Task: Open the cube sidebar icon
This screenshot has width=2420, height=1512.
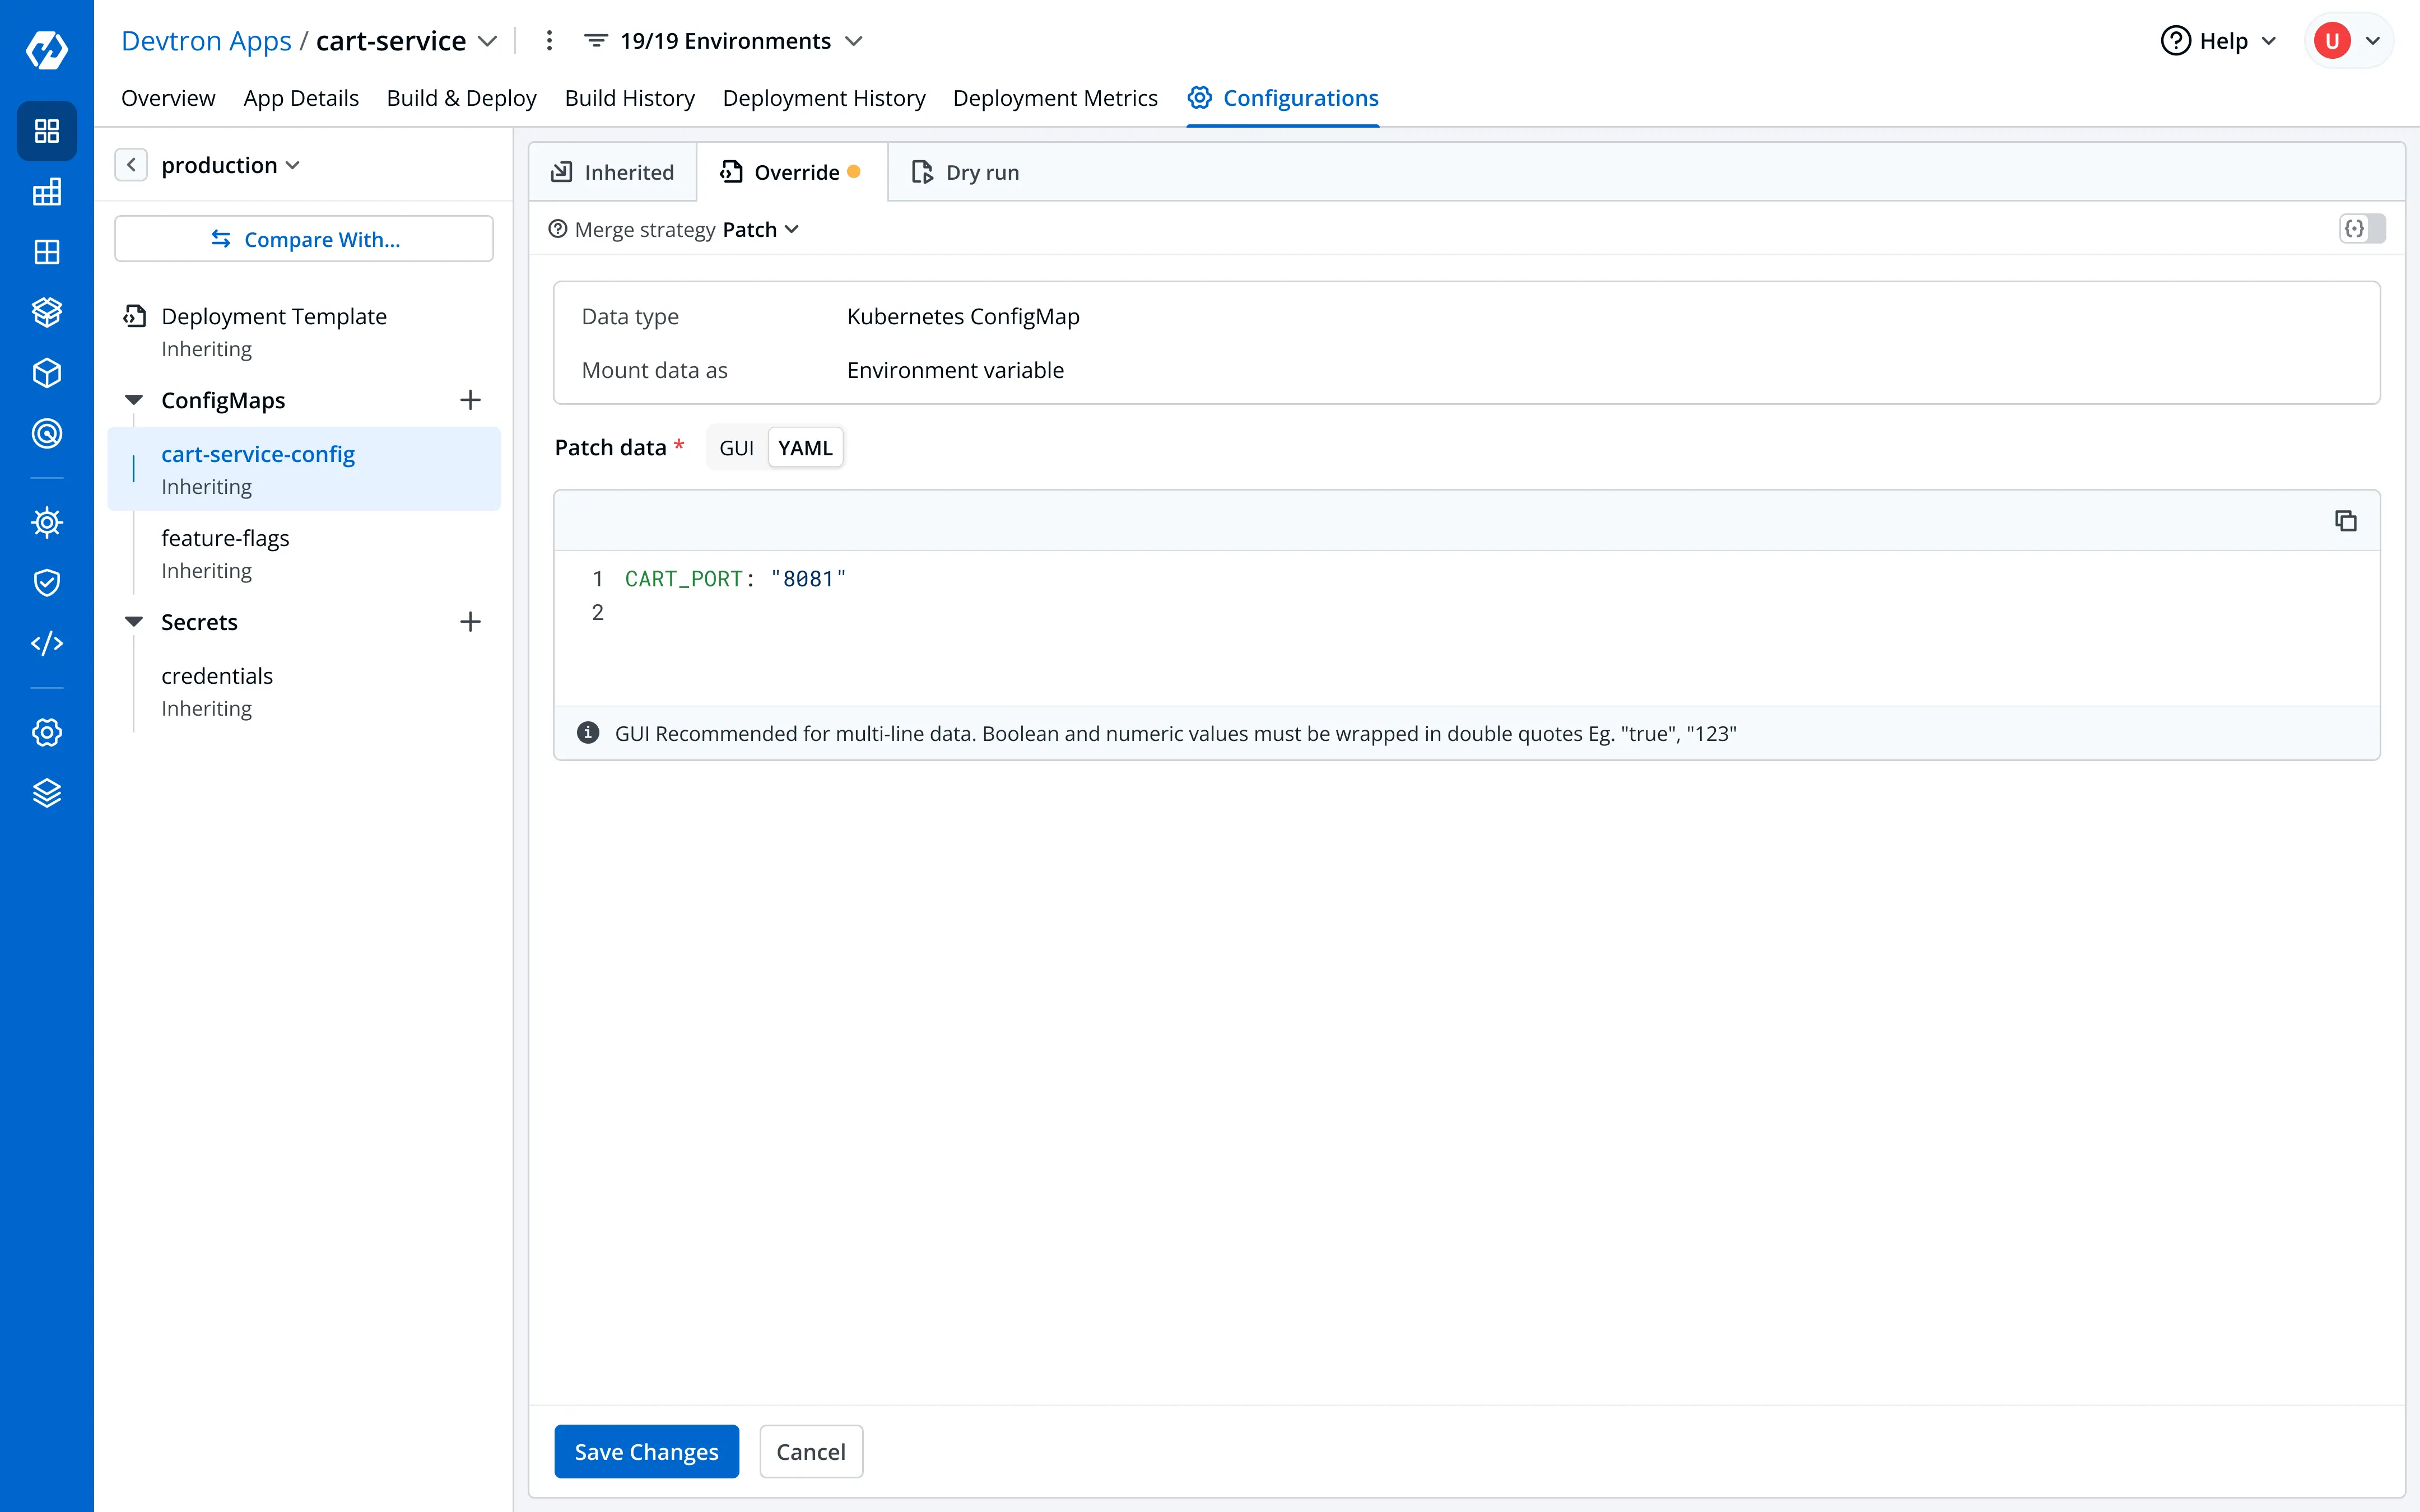Action: 47,373
